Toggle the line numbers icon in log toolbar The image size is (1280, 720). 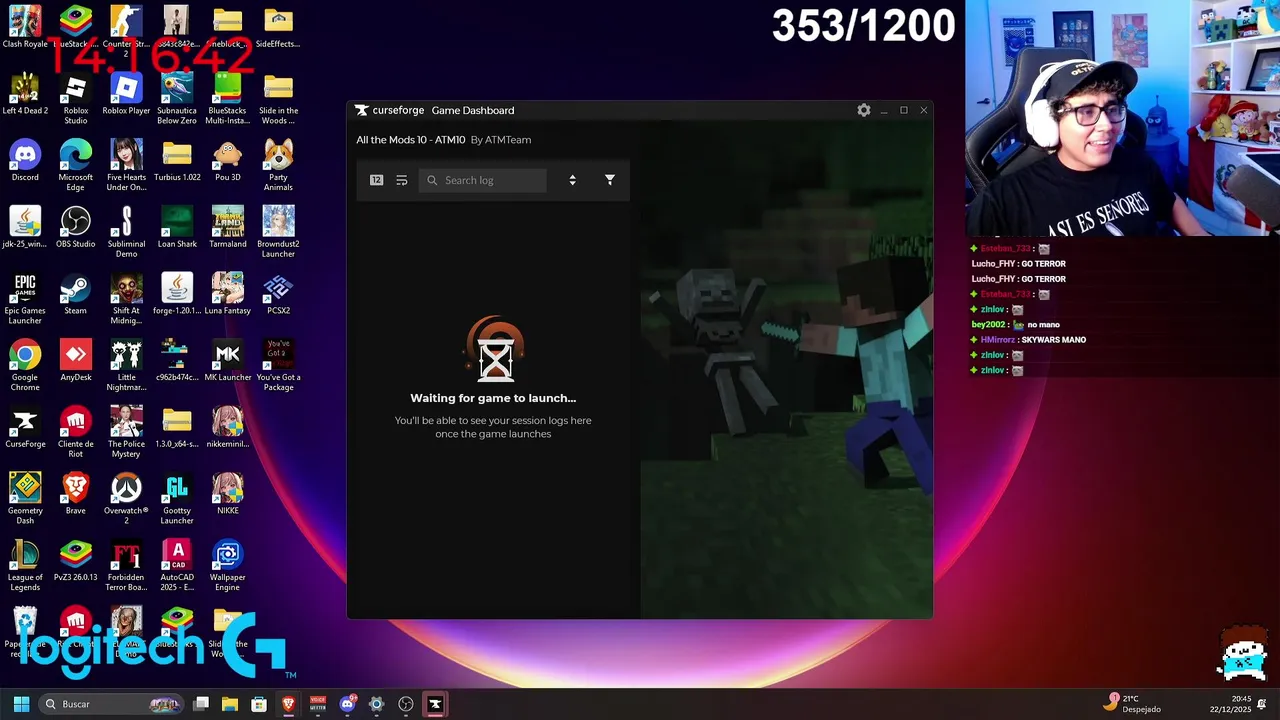376,180
